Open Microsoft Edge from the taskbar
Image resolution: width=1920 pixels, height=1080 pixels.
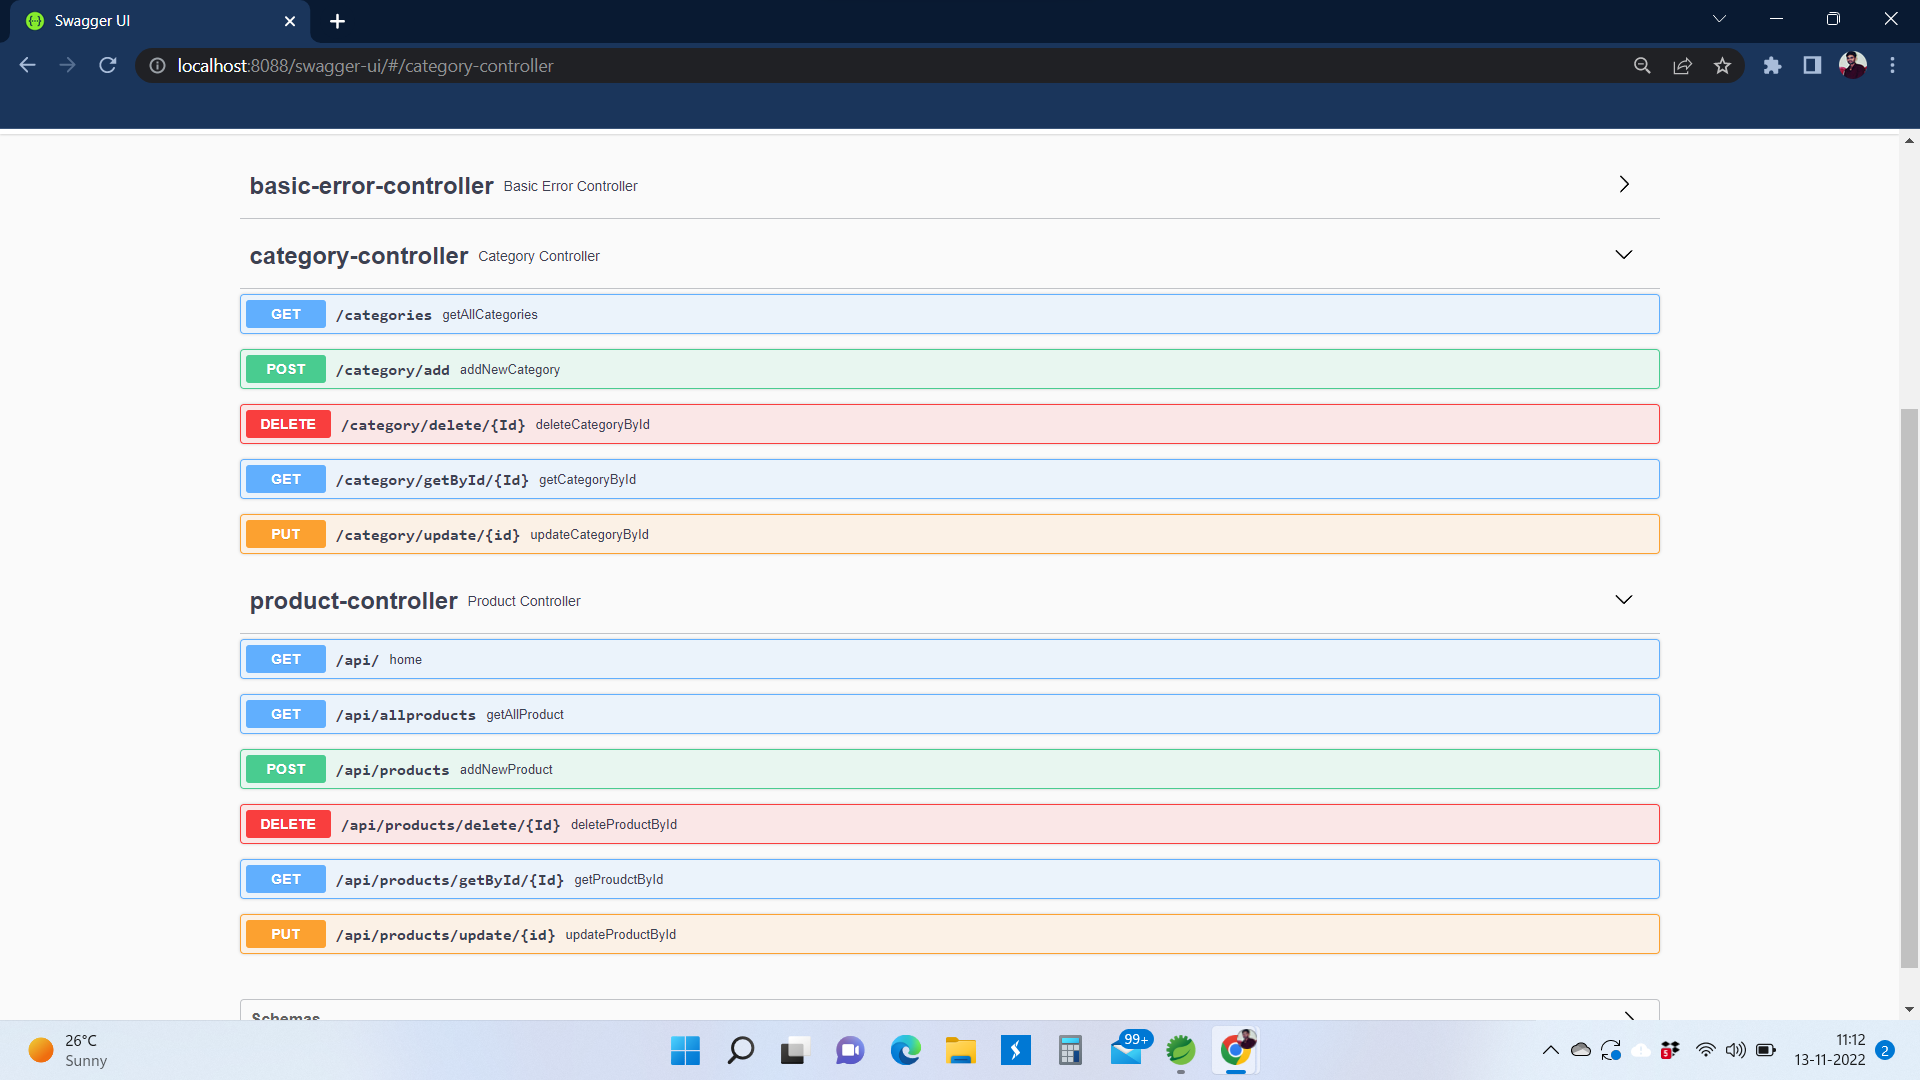tap(905, 1050)
